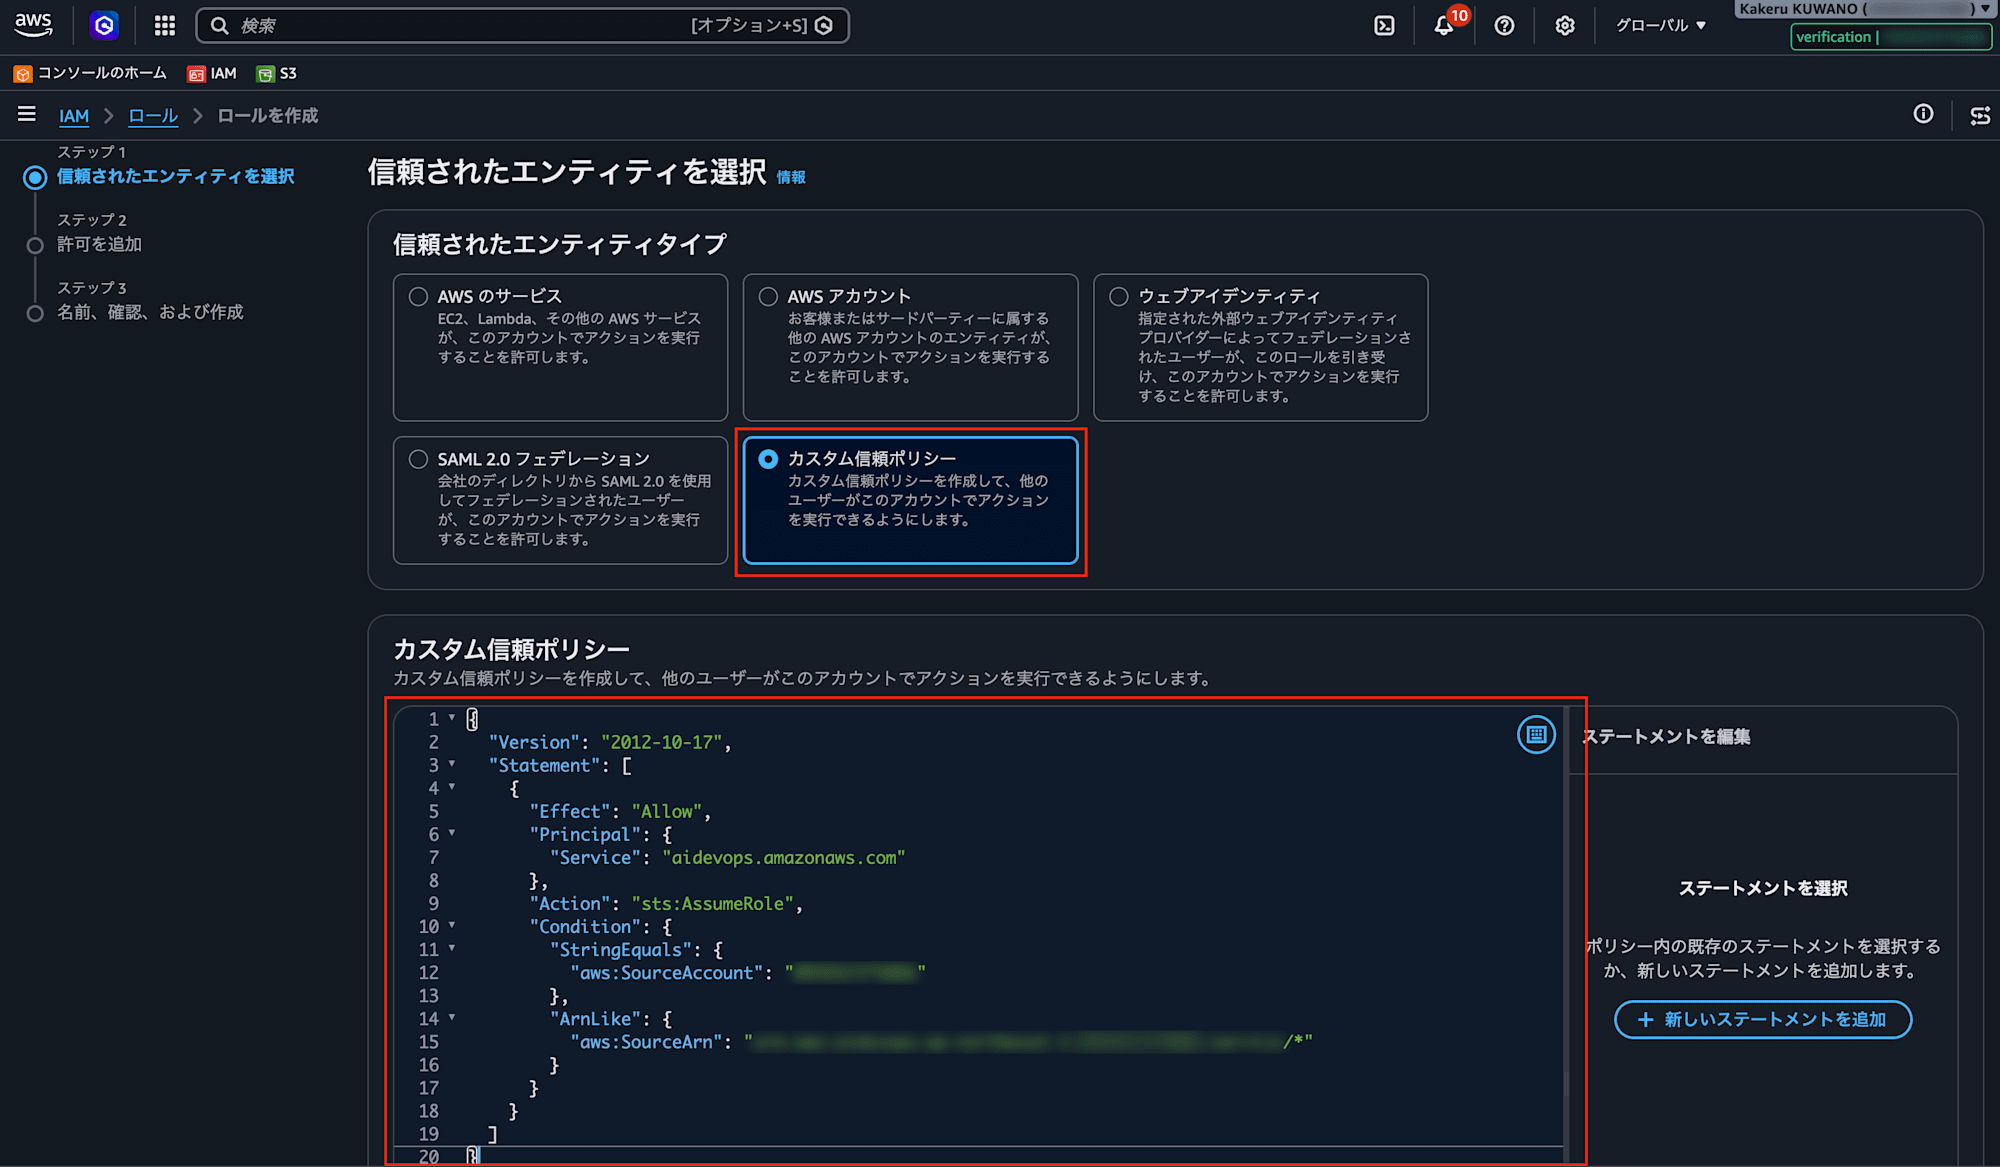Collapse the code fold at line 4
This screenshot has height=1167, width=2000.
452,787
